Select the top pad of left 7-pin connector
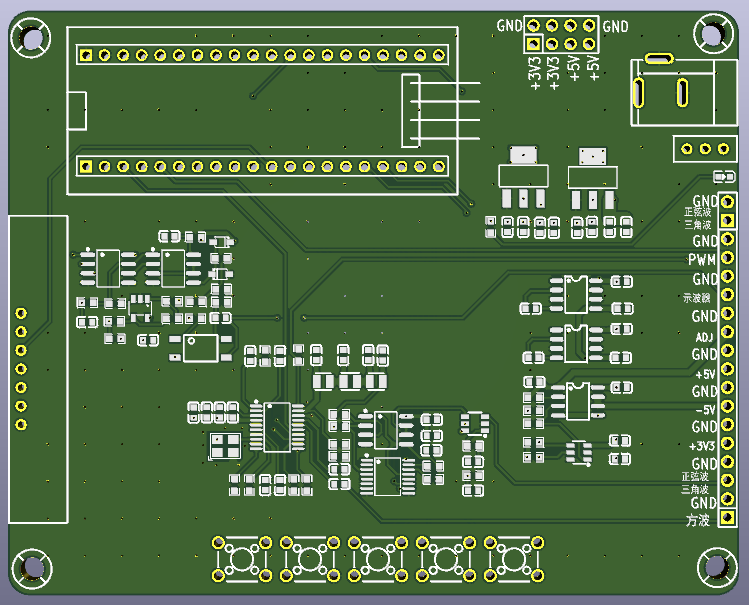 coord(21,313)
